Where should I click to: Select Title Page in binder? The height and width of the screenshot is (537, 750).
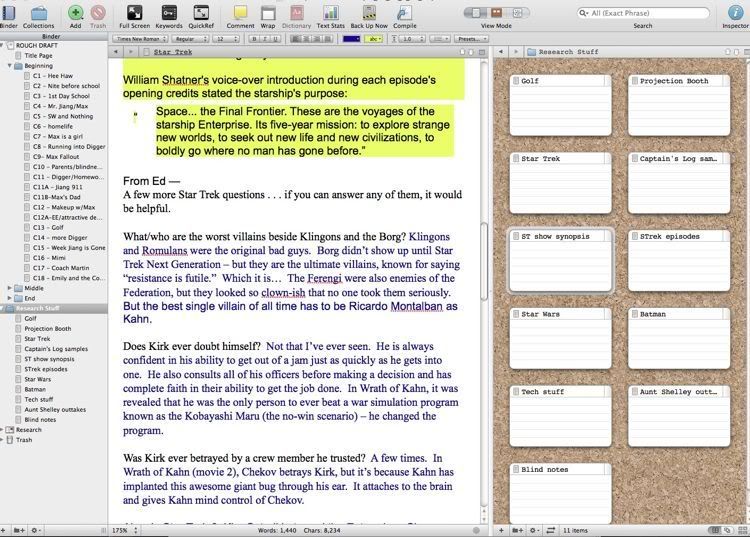click(38, 55)
